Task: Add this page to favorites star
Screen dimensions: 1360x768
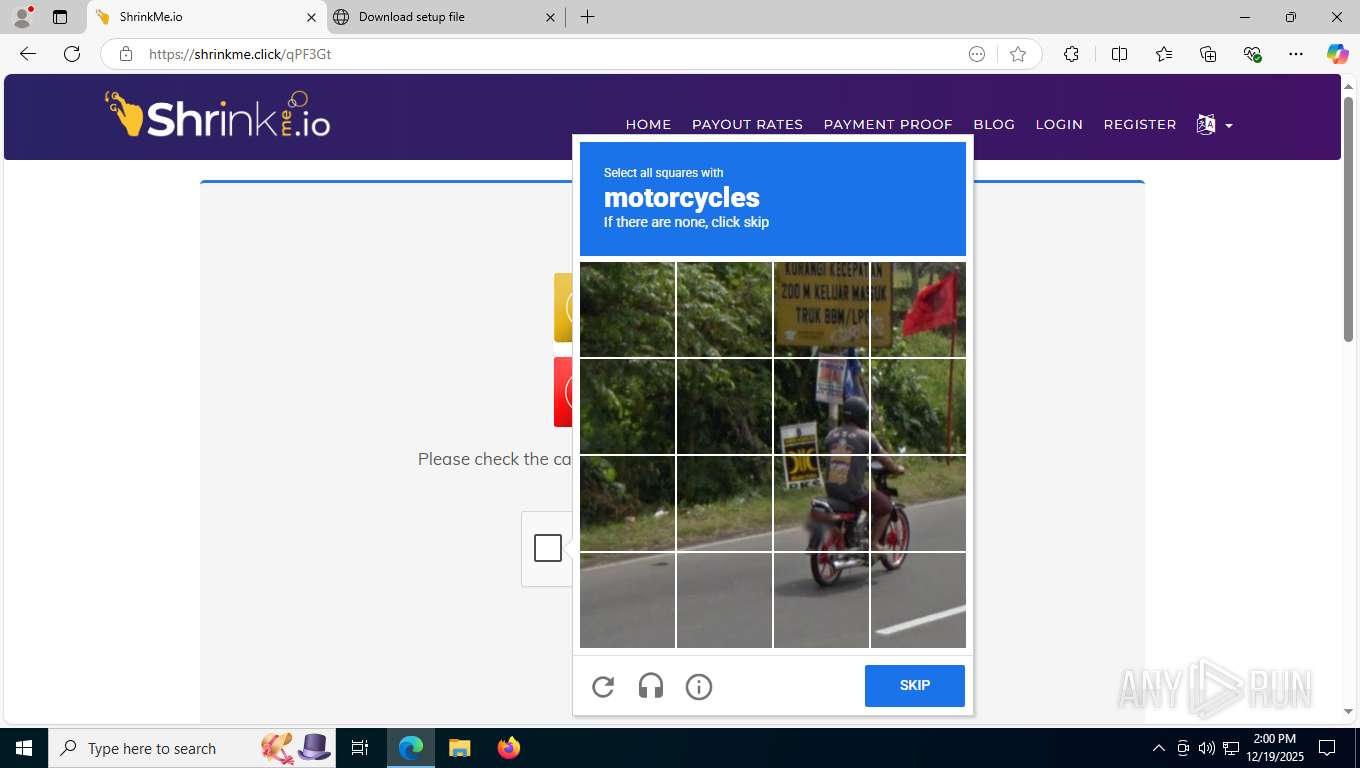Action: [x=1018, y=54]
